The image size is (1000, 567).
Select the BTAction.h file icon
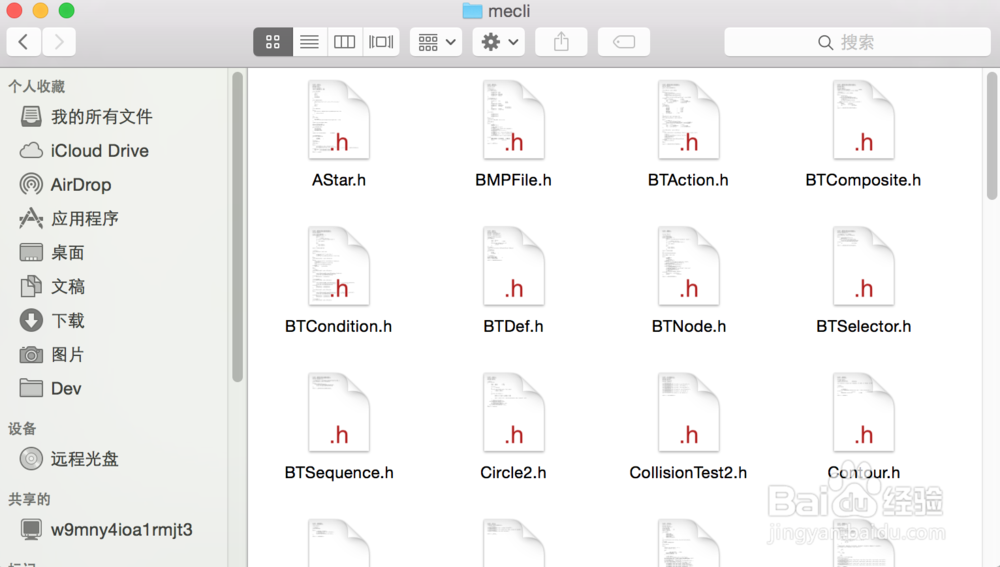(688, 119)
